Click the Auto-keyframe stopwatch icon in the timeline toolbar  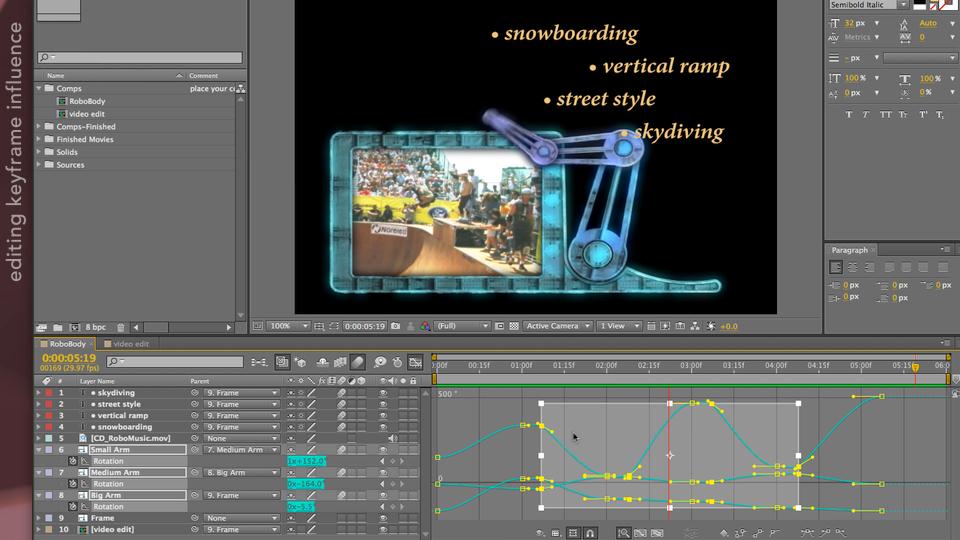pyautogui.click(x=397, y=362)
